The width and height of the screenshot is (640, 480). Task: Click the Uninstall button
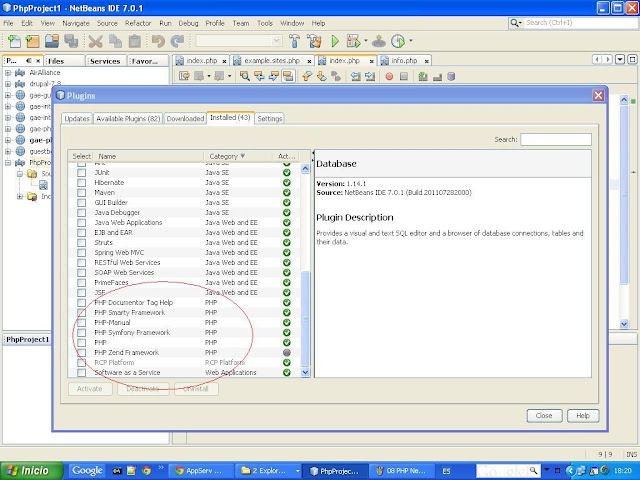point(196,389)
